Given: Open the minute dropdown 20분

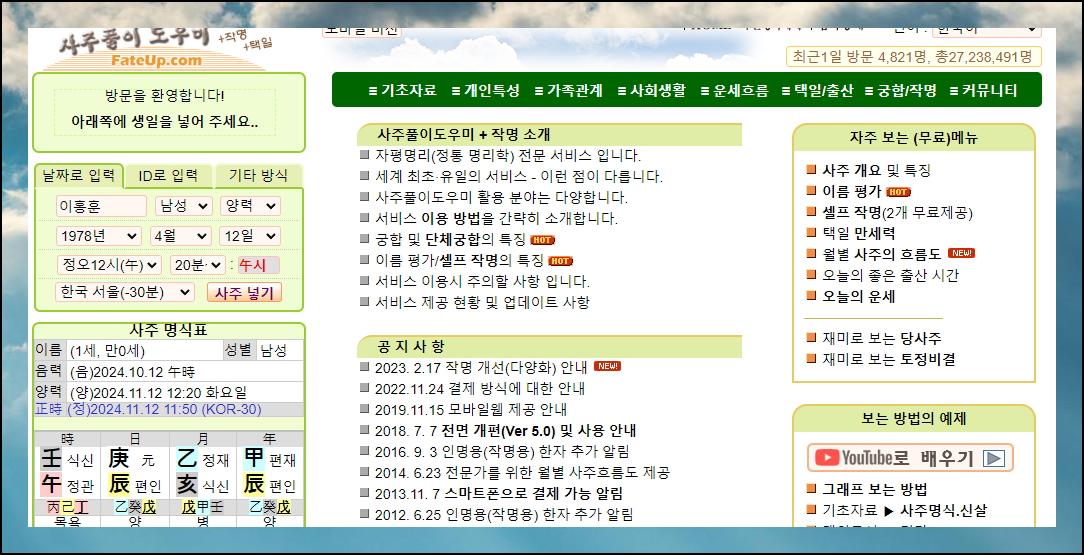Looking at the screenshot, I should [198, 265].
